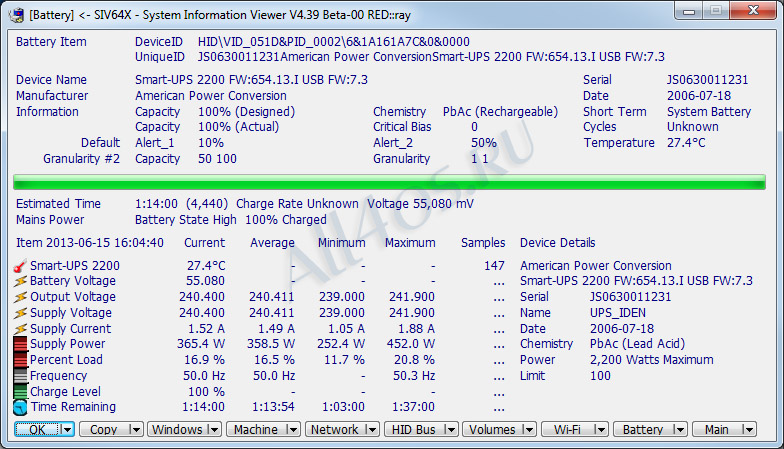The image size is (784, 449).
Task: Open the Wi-Fi button
Action: (x=568, y=430)
